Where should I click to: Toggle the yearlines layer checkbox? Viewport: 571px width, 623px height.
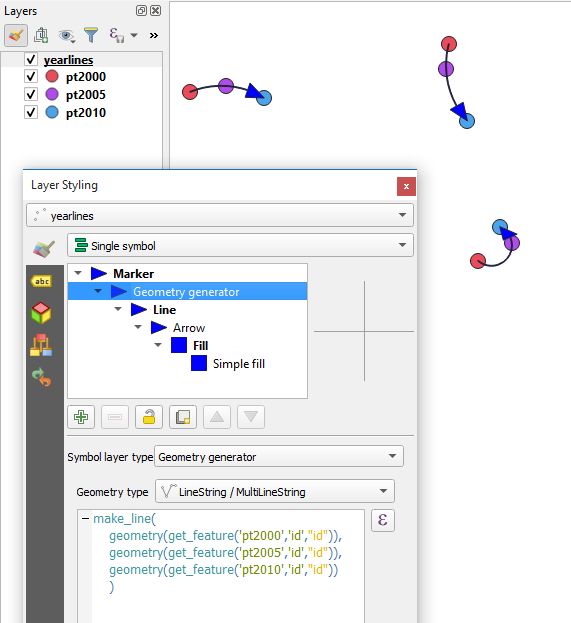coord(31,59)
